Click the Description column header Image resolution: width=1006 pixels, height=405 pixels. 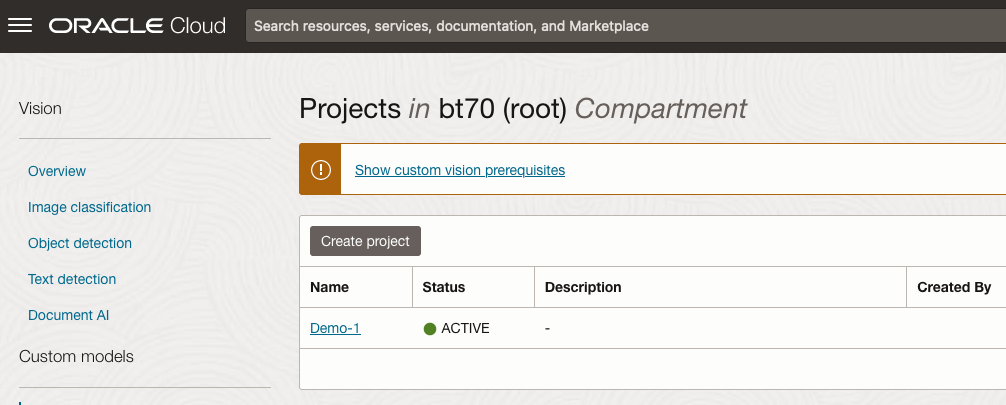[x=583, y=287]
